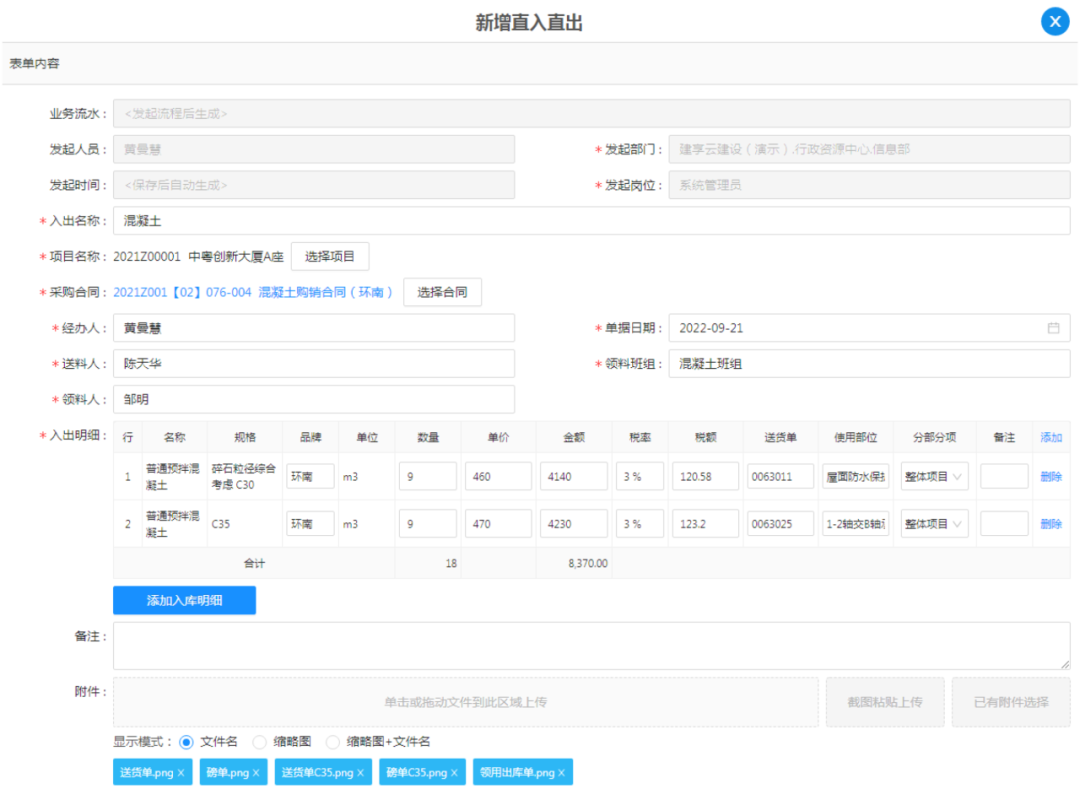Click the 截图粘贴上传 button
1080x800 pixels.
click(x=884, y=702)
